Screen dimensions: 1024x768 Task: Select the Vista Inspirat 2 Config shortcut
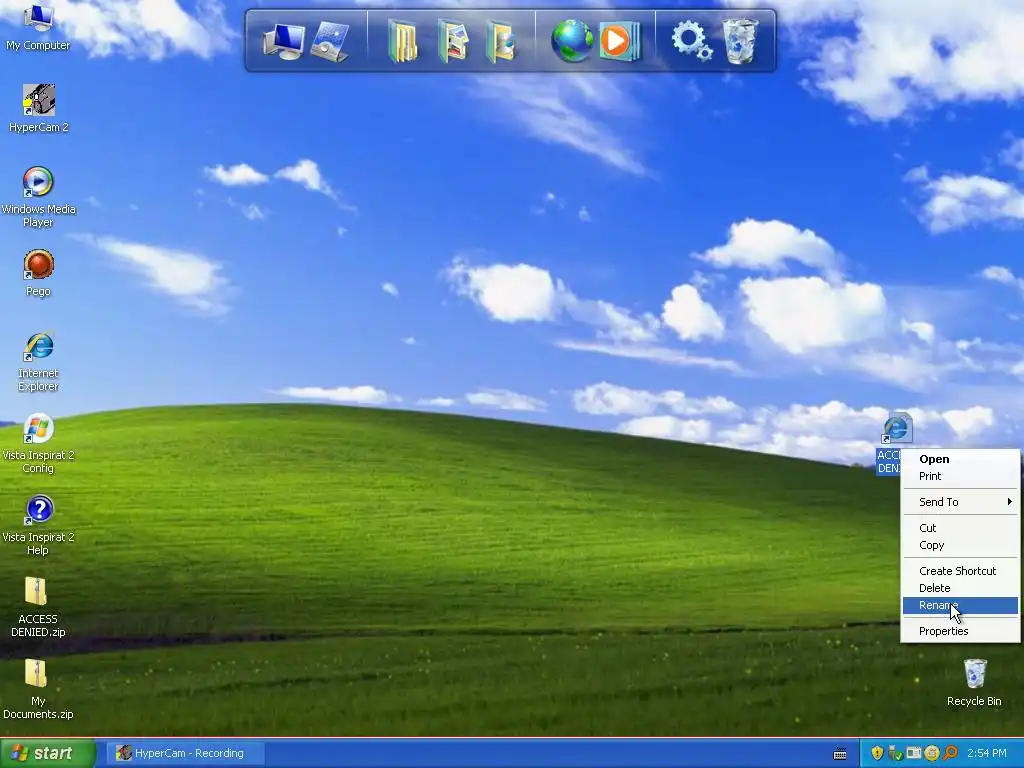tap(38, 443)
